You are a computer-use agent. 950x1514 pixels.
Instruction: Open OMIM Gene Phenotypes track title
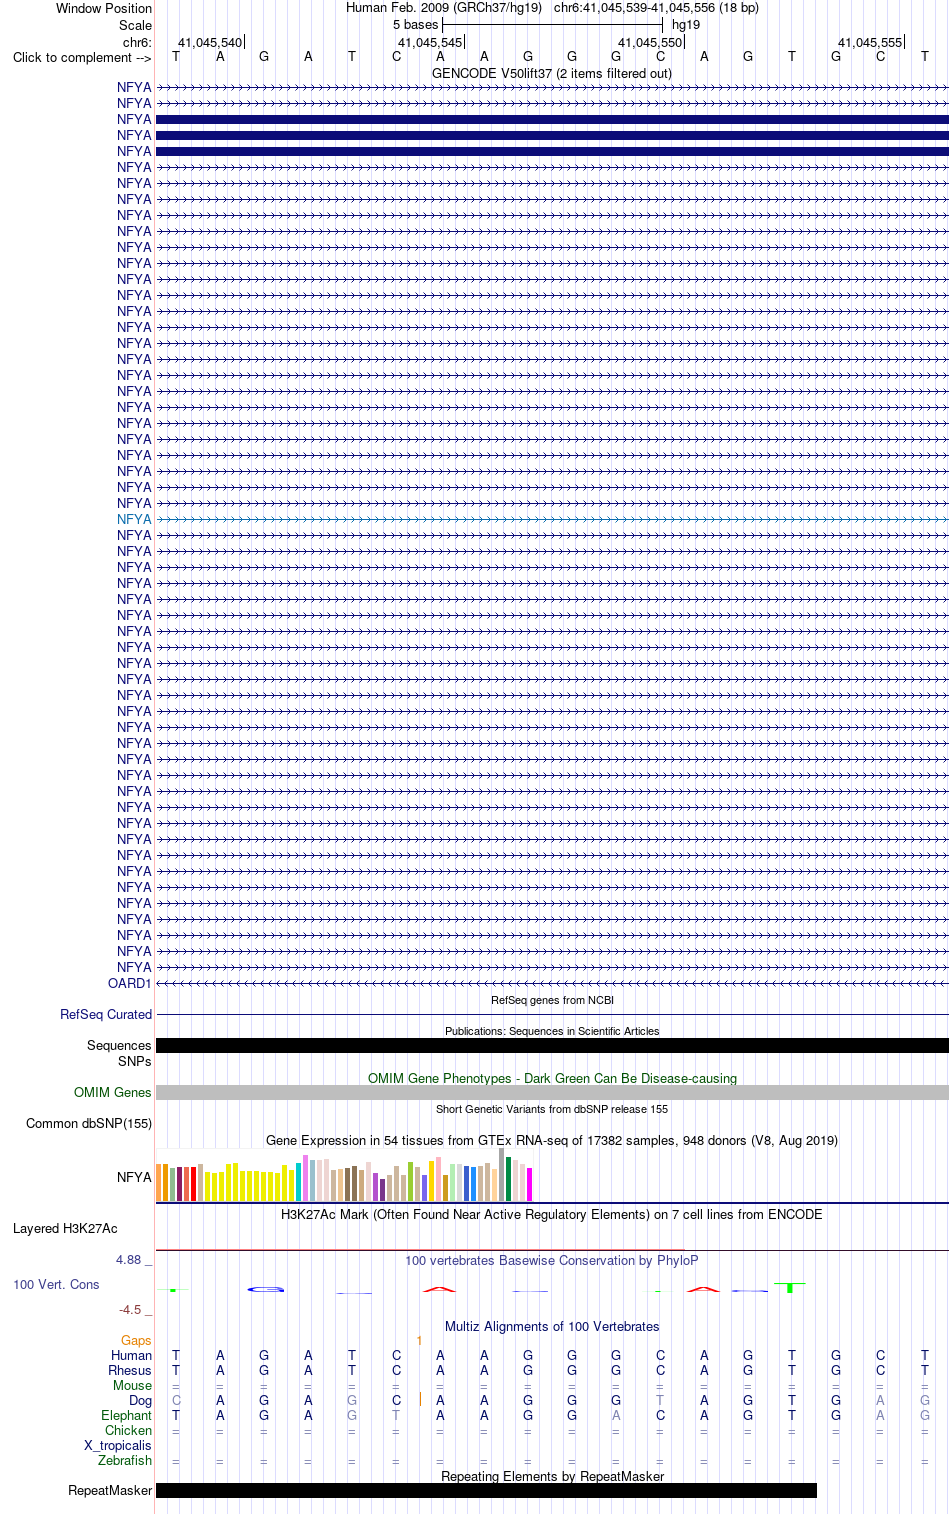[552, 1078]
